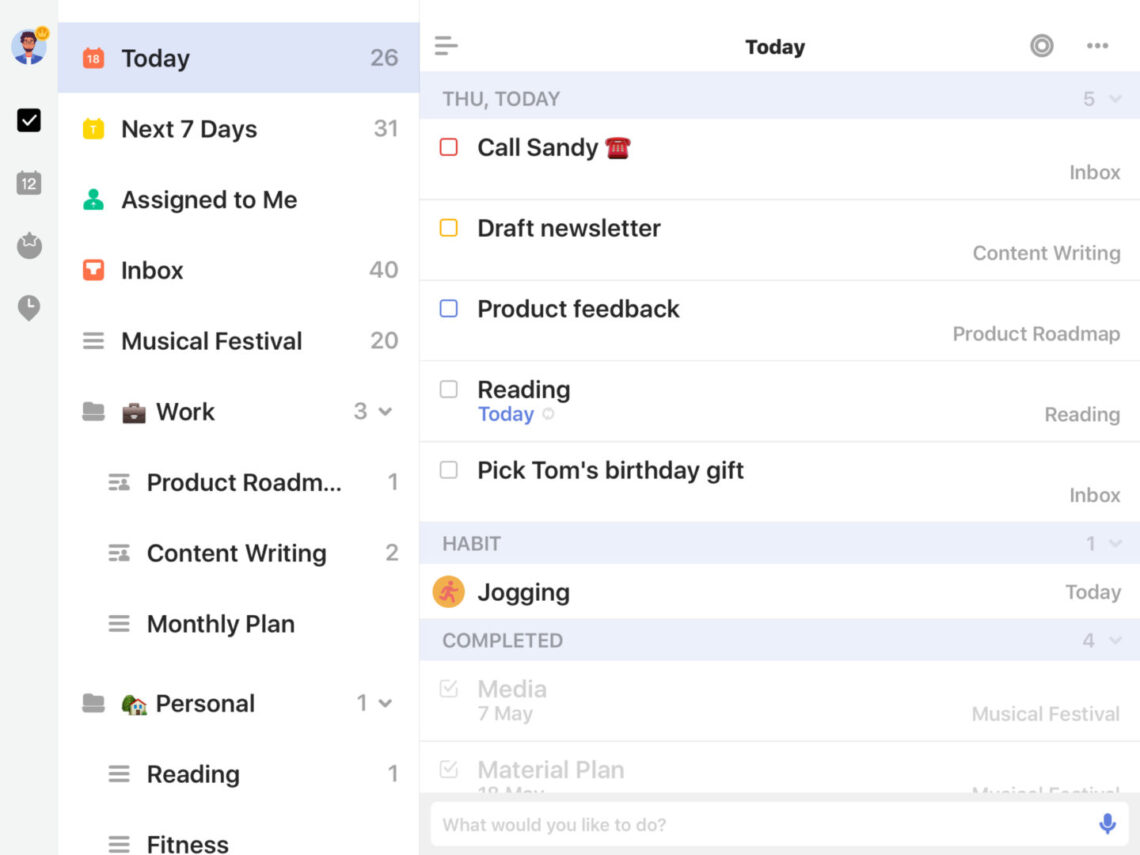Image resolution: width=1140 pixels, height=855 pixels.
Task: Click the microphone icon in the input bar
Action: (1107, 823)
